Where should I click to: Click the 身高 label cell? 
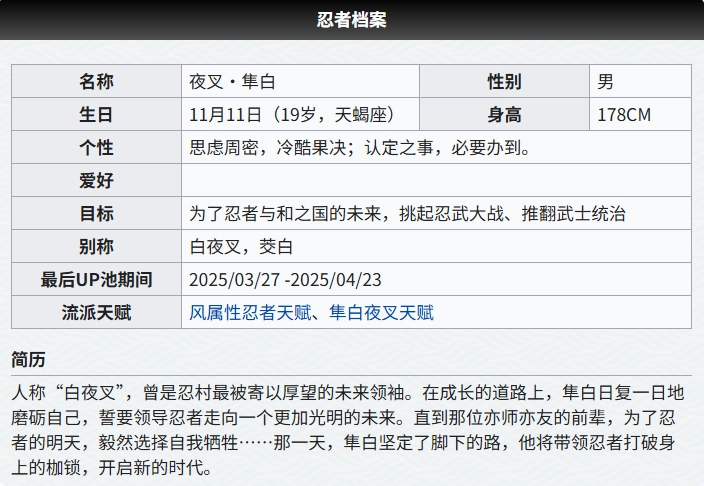[504, 115]
